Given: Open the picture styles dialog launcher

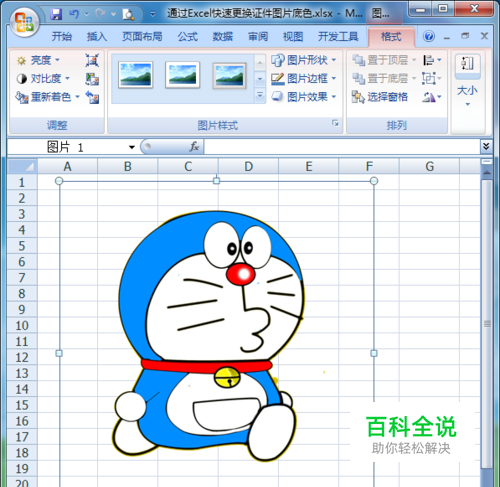Looking at the screenshot, I should [x=335, y=123].
